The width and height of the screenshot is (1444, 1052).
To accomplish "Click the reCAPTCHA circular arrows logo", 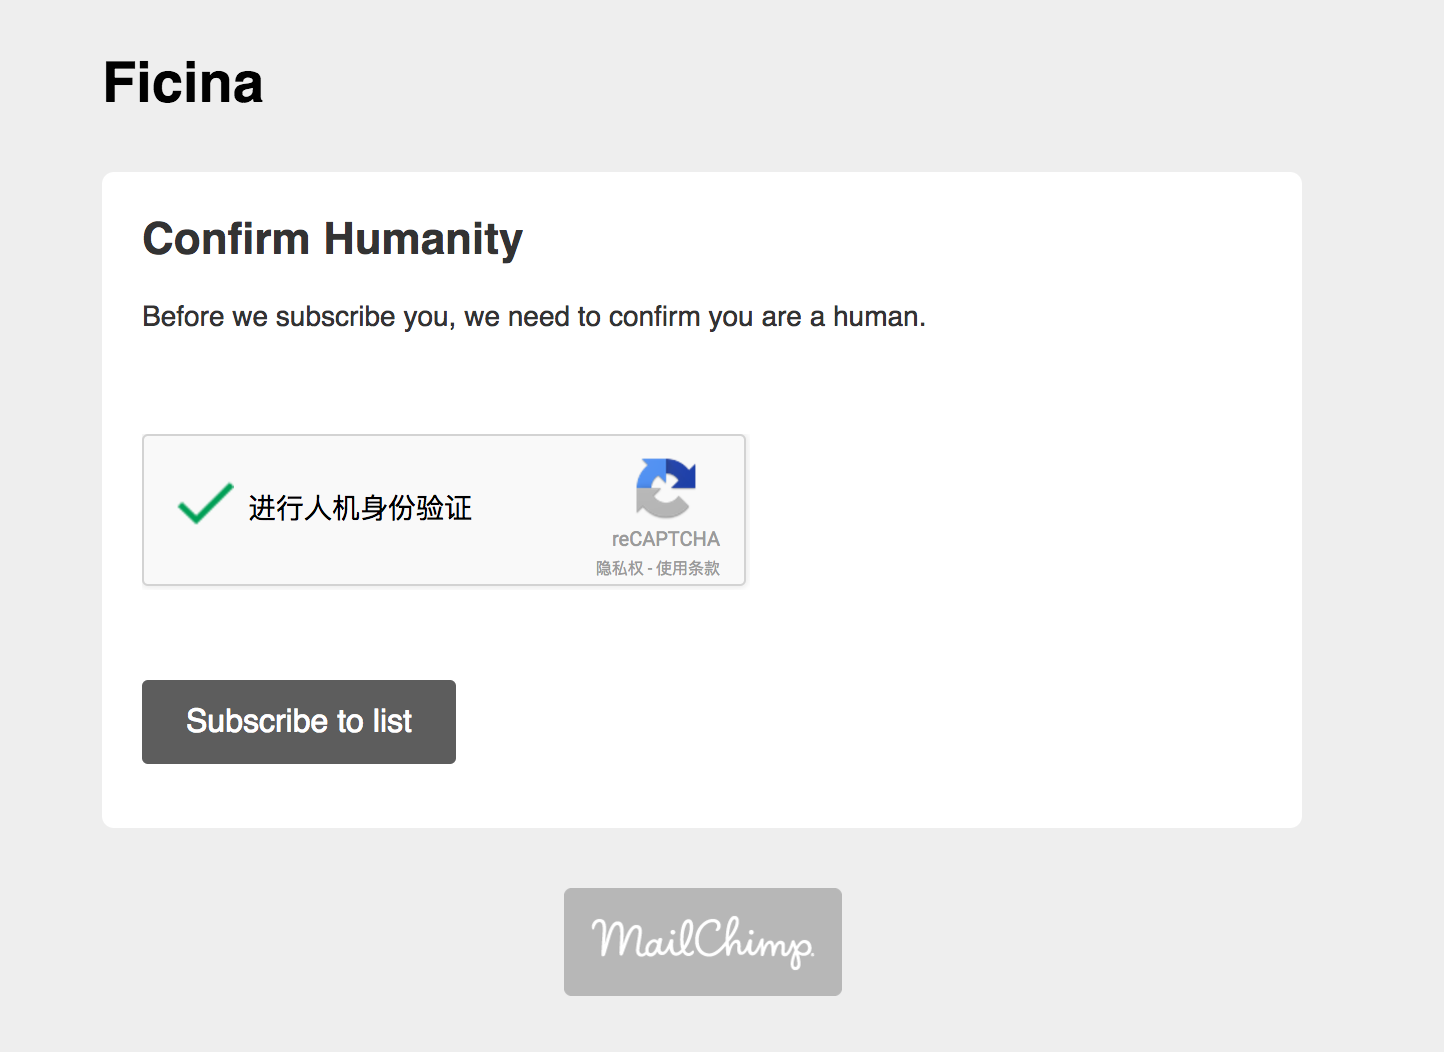I will [x=666, y=487].
